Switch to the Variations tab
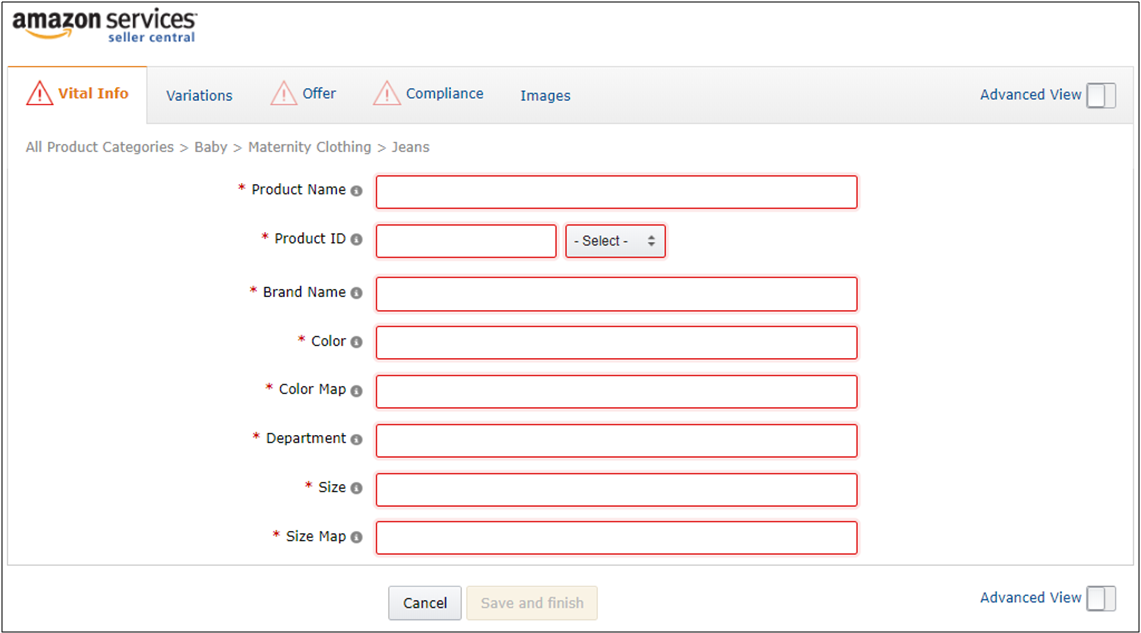The height and width of the screenshot is (633, 1141). pos(199,96)
